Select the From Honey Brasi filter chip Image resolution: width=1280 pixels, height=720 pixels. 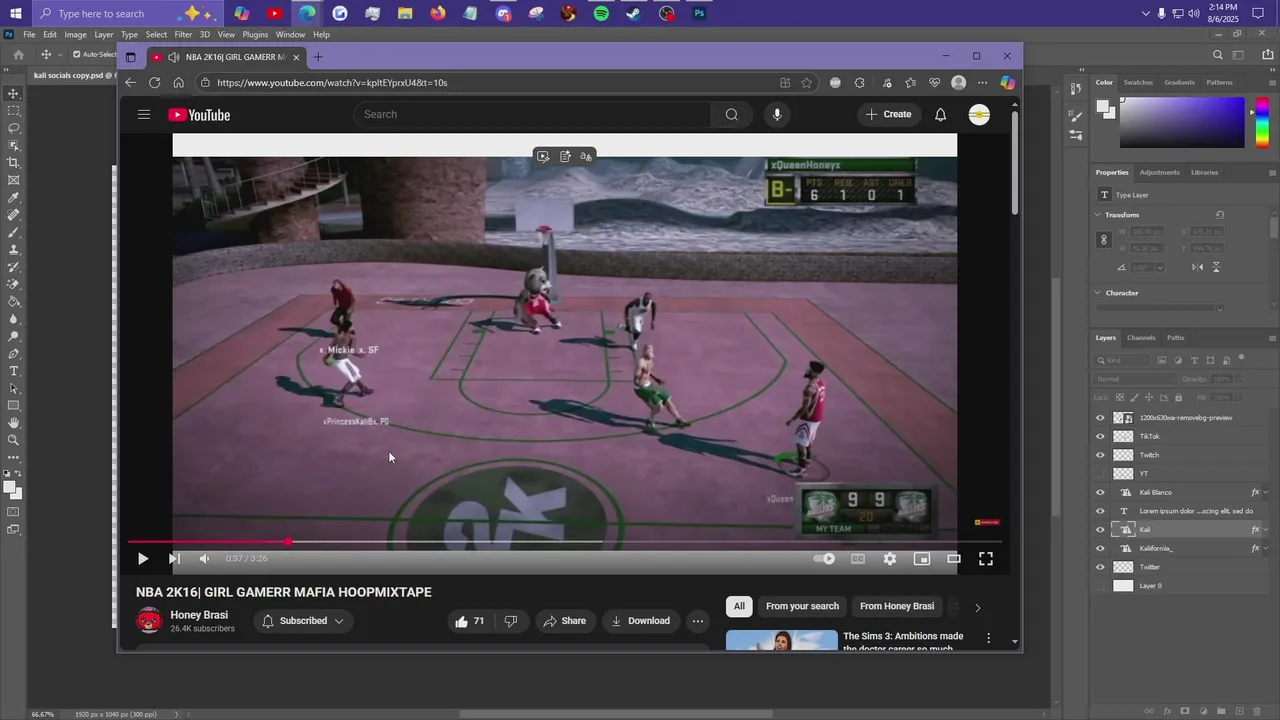(x=897, y=606)
